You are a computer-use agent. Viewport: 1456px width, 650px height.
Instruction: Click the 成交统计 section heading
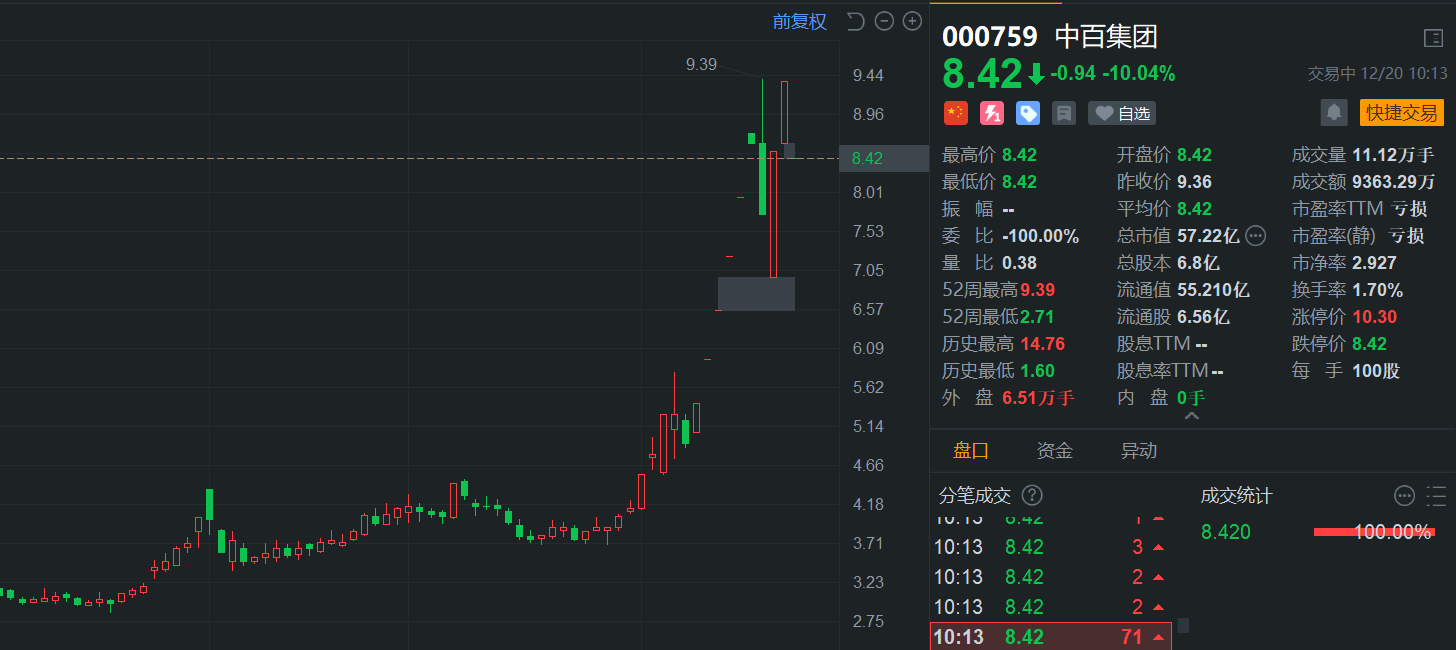coord(1237,496)
